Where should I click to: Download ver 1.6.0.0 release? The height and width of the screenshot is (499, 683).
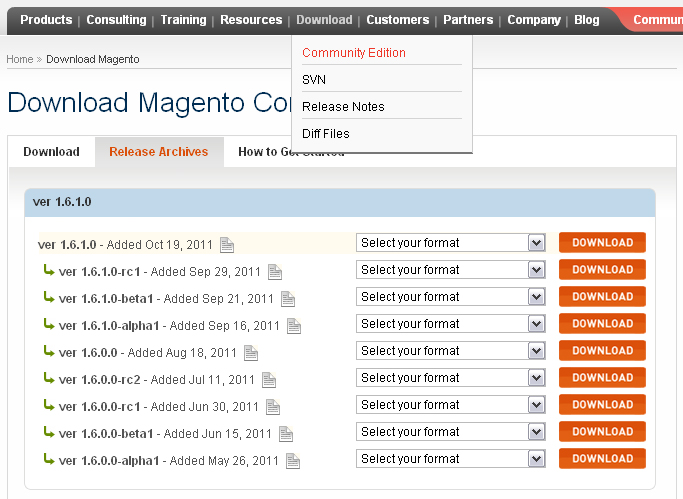tap(602, 351)
